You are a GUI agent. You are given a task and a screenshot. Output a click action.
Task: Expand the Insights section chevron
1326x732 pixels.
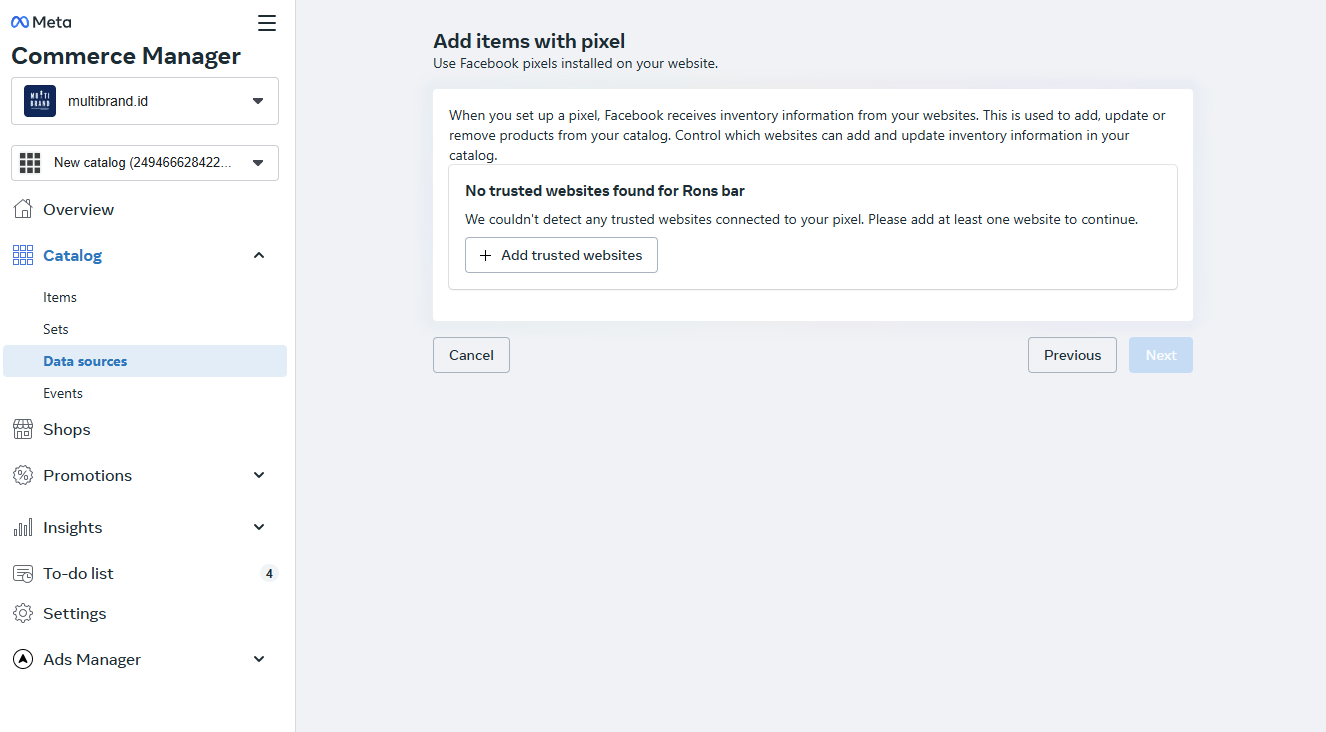pos(259,527)
